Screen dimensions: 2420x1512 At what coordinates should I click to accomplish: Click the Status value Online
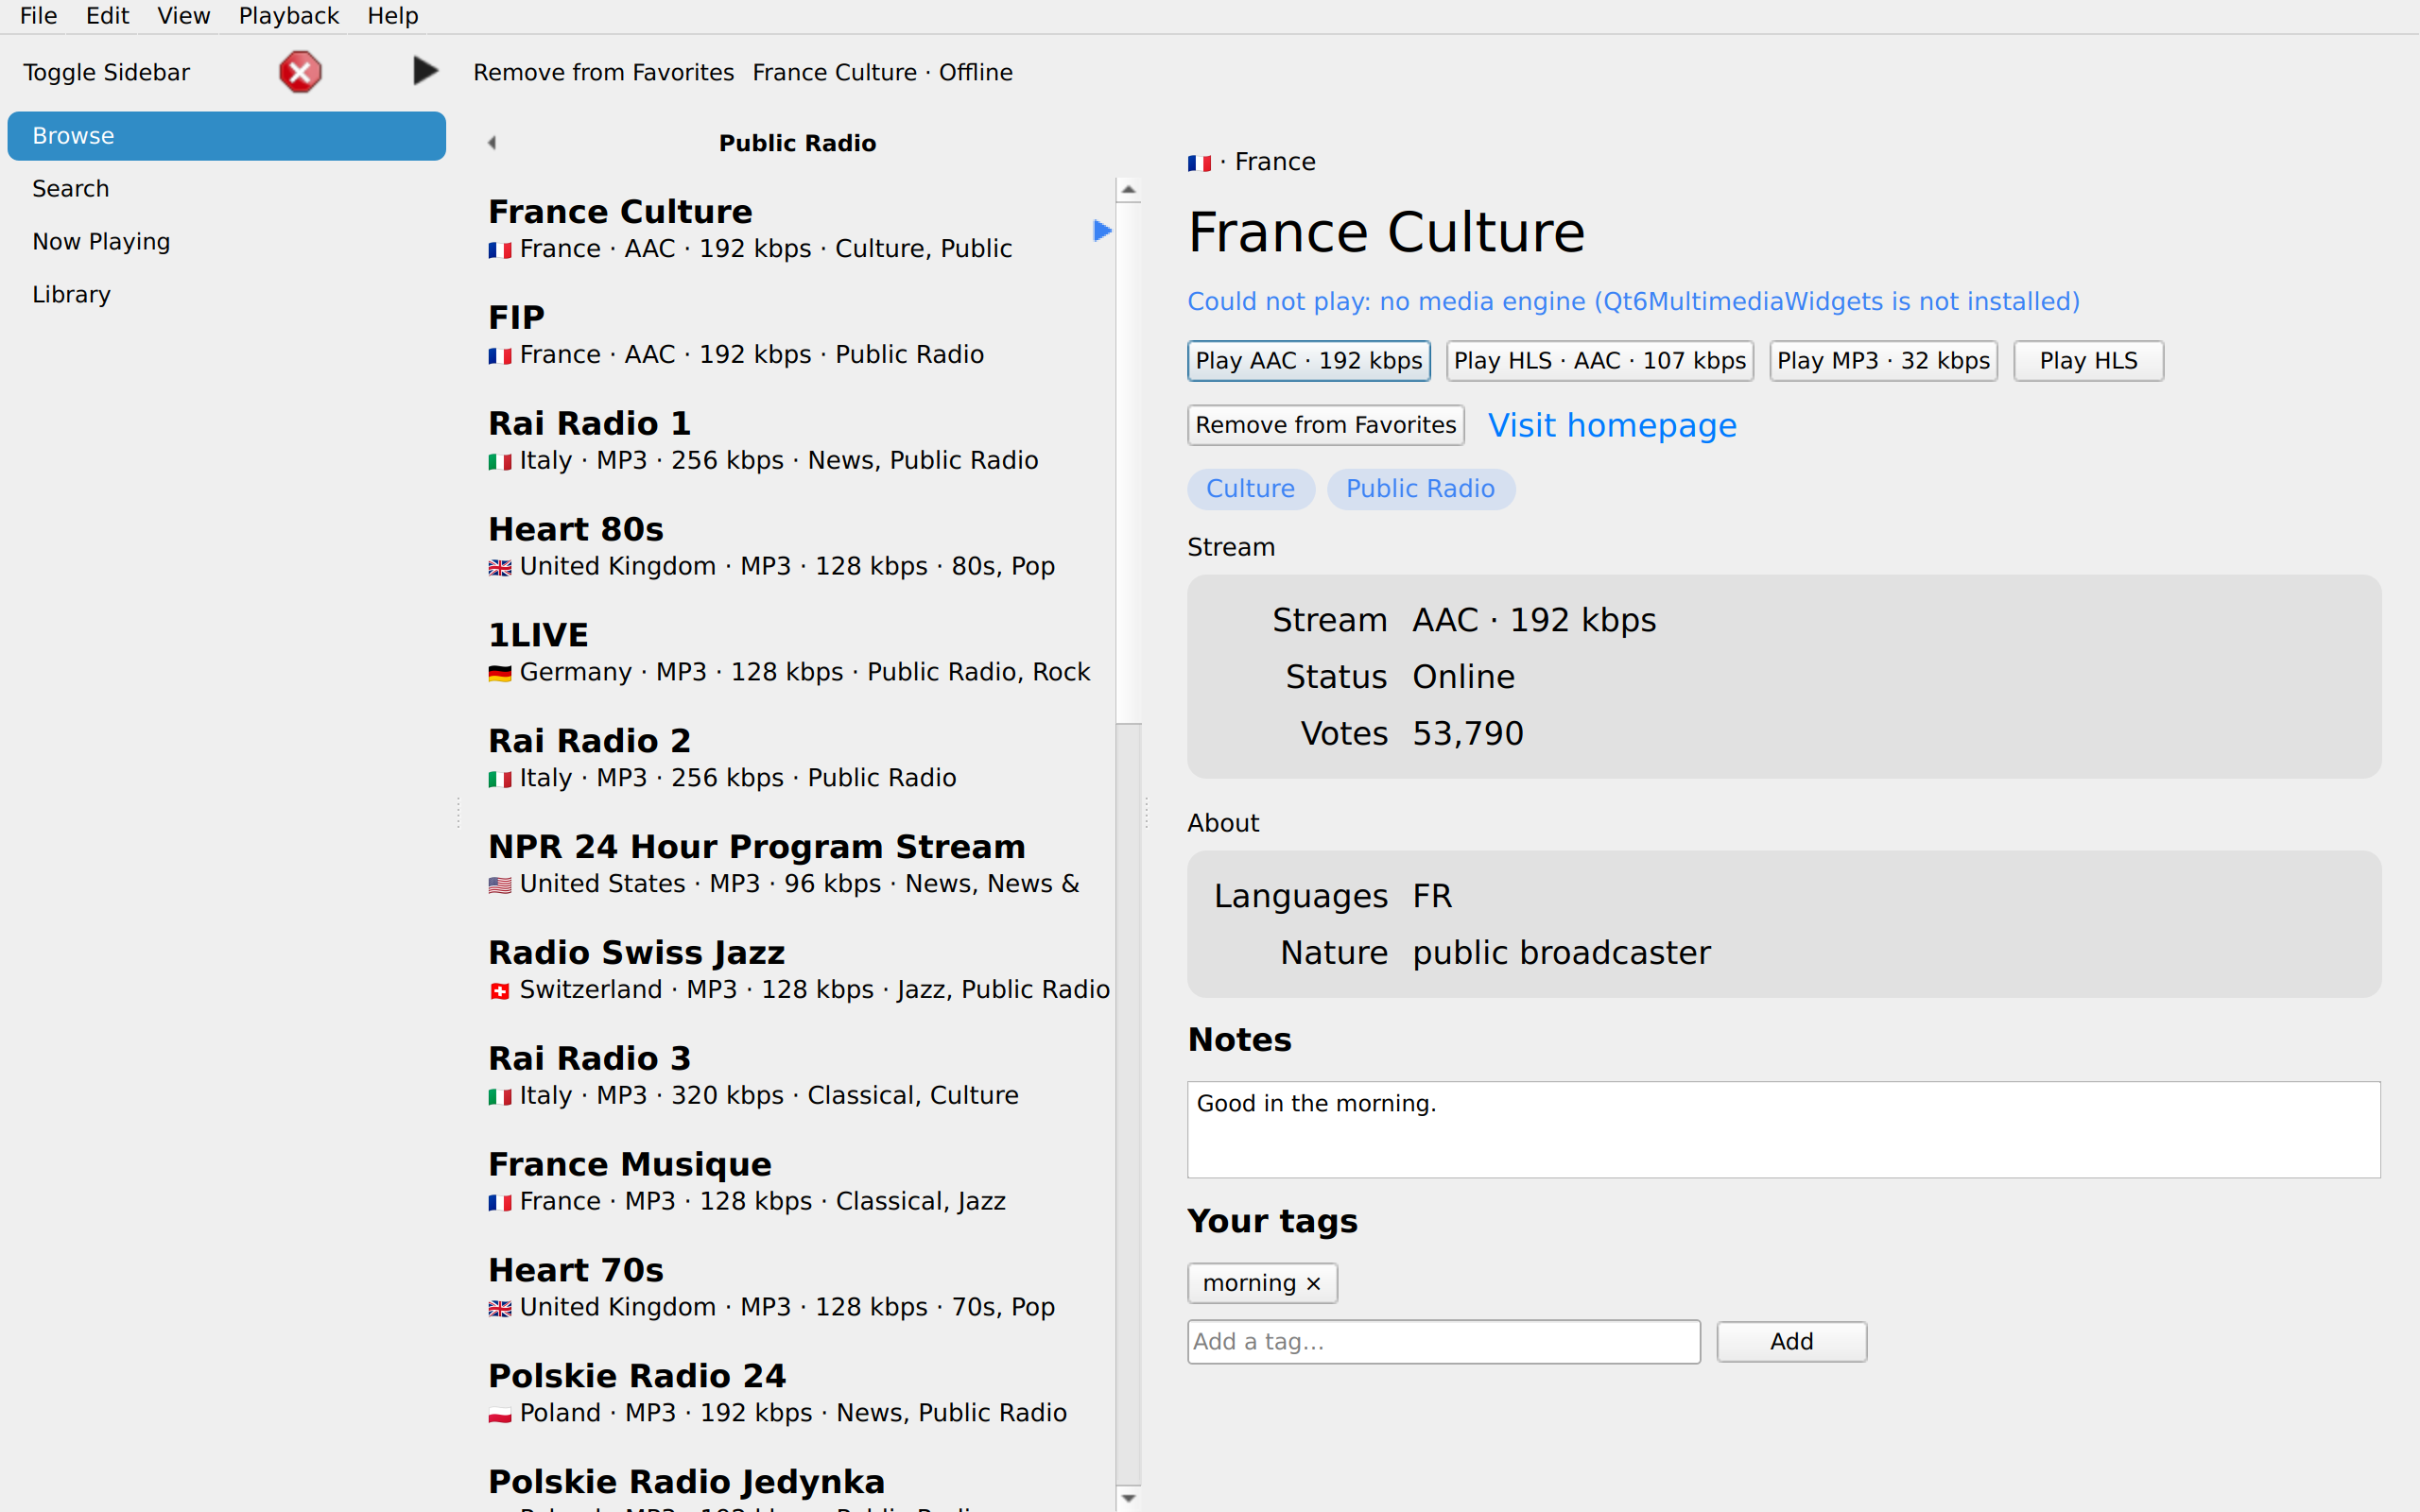tap(1464, 677)
